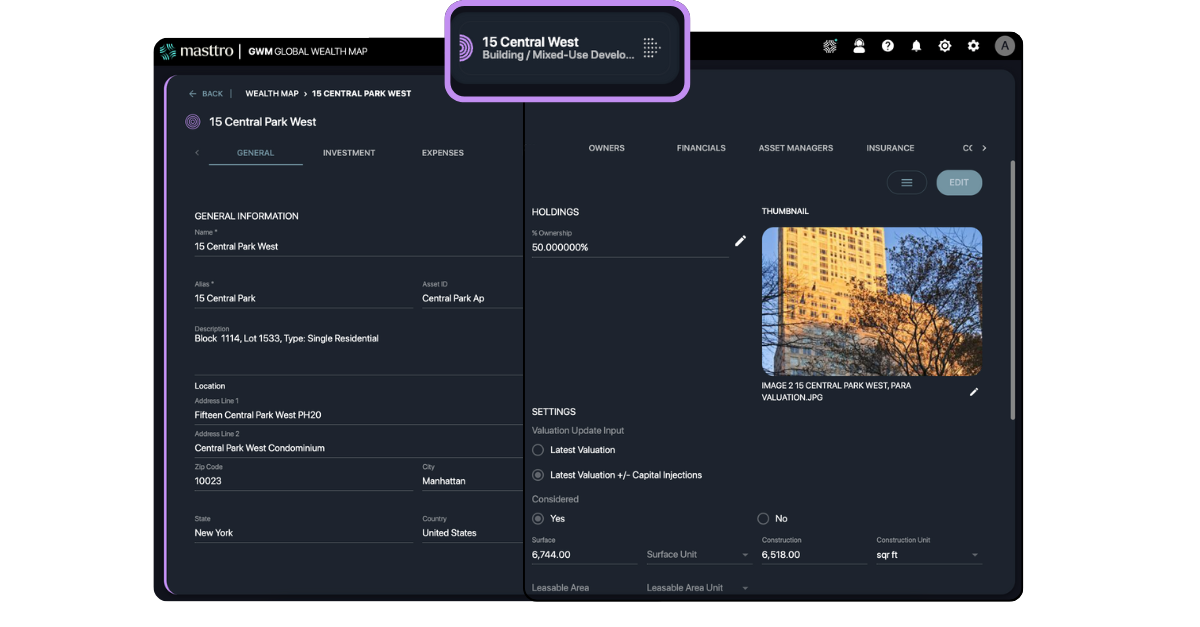The image size is (1200, 627).
Task: Go back using the Back link
Action: [206, 93]
